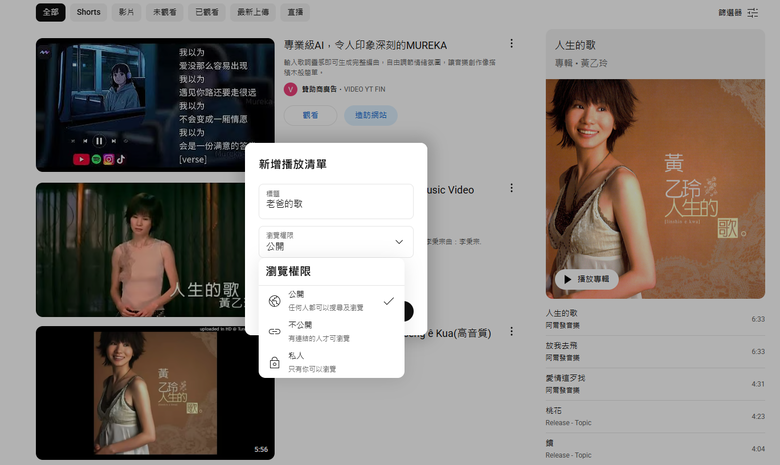
Task: Switch to the Shorts filter chip
Action: tap(88, 12)
